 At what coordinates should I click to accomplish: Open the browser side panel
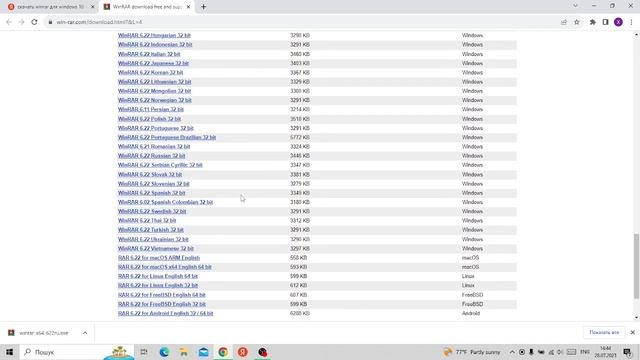click(605, 22)
